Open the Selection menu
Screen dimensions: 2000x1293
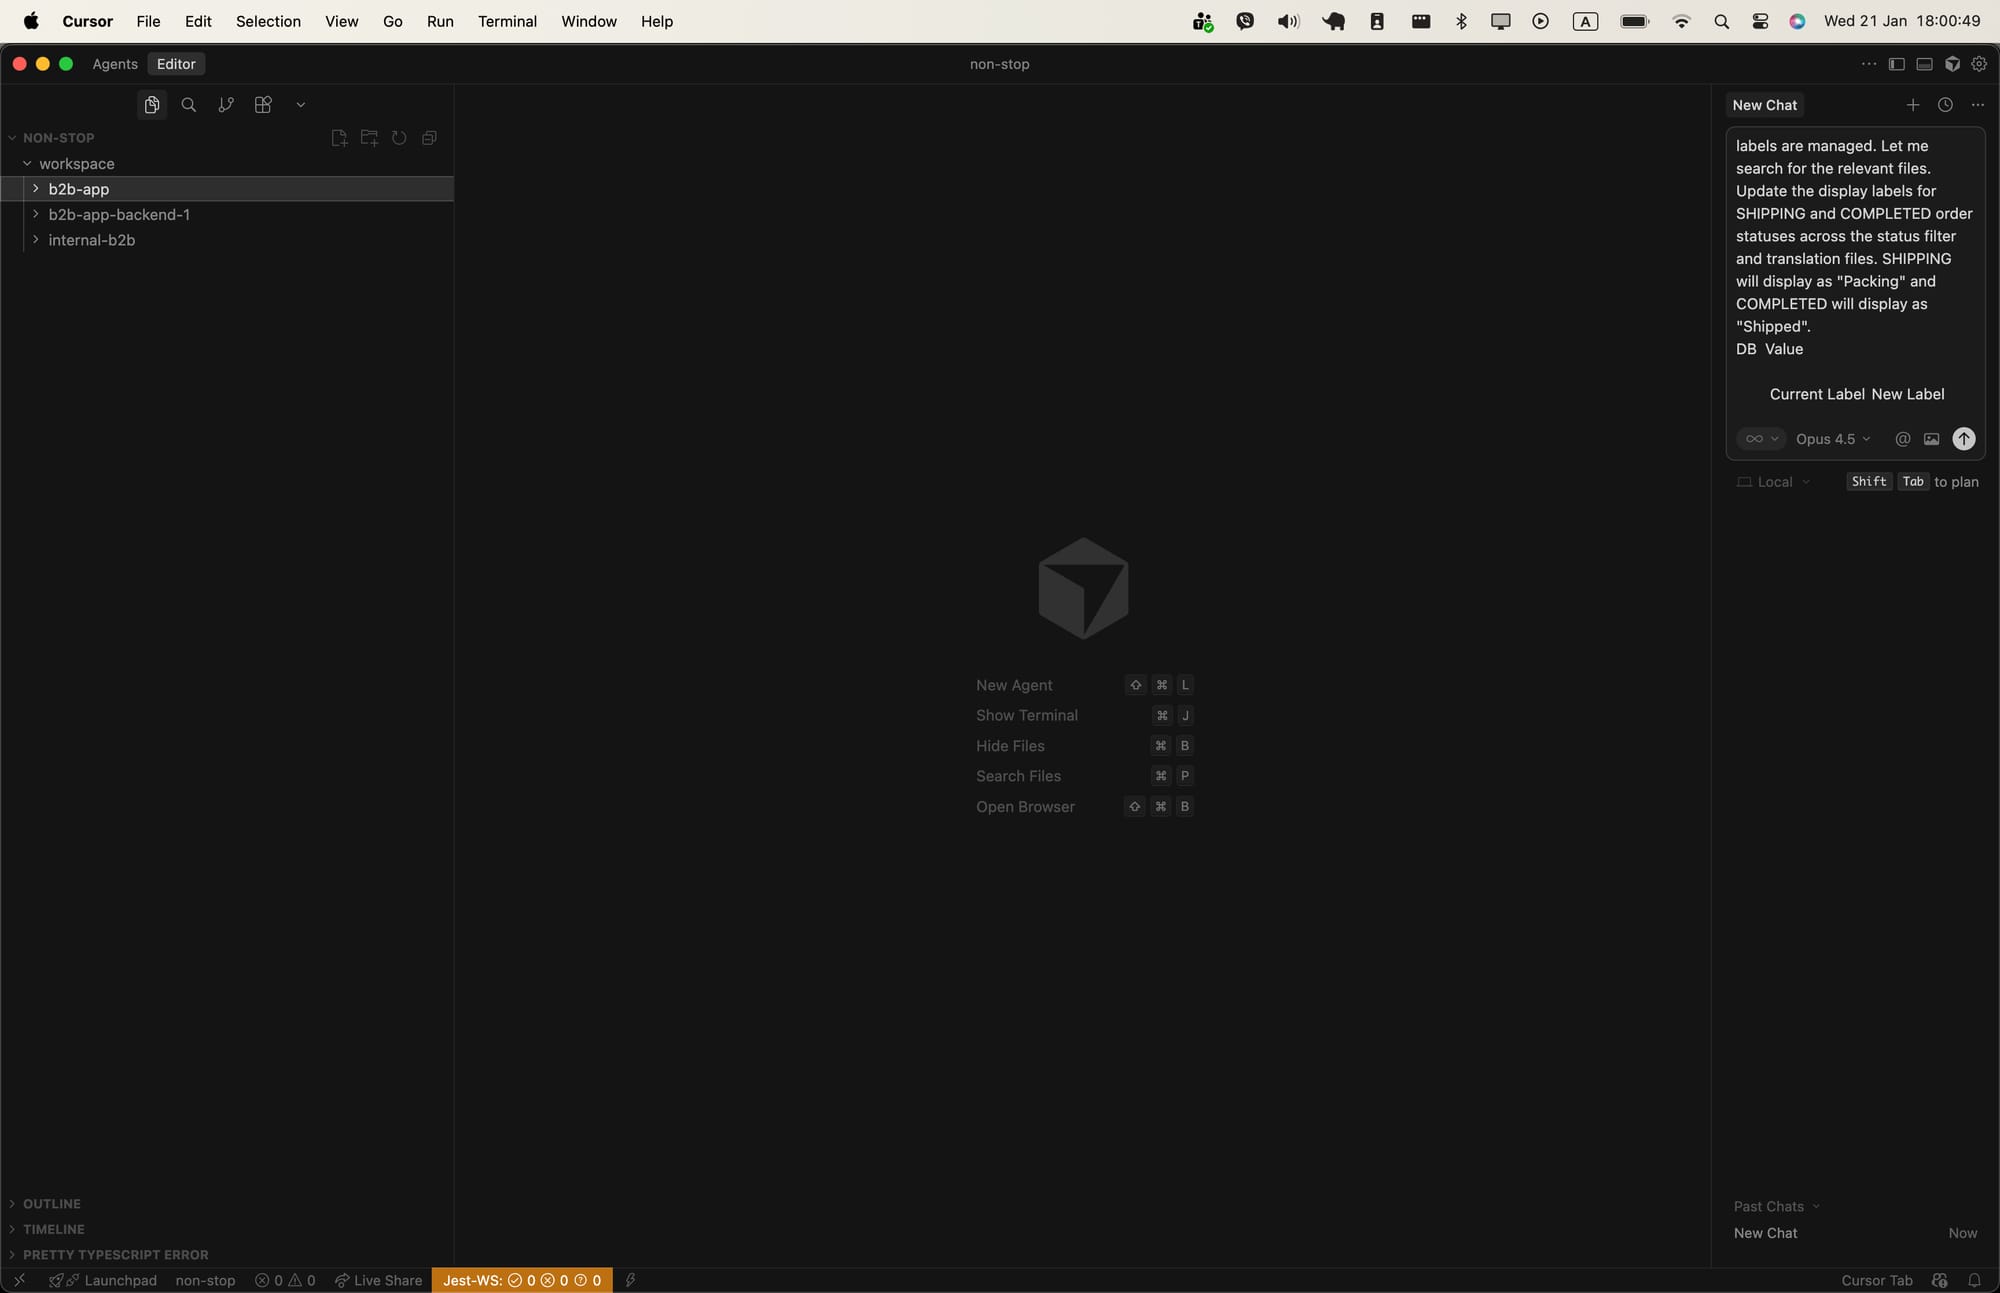pyautogui.click(x=268, y=21)
